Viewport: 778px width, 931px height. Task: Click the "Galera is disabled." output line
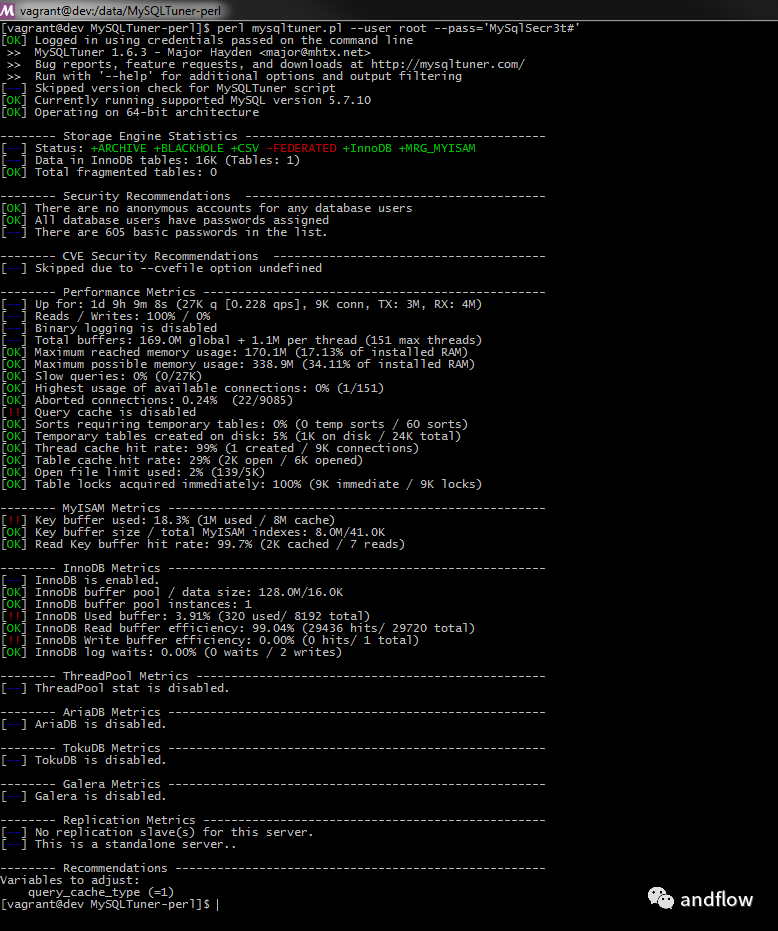coord(100,796)
